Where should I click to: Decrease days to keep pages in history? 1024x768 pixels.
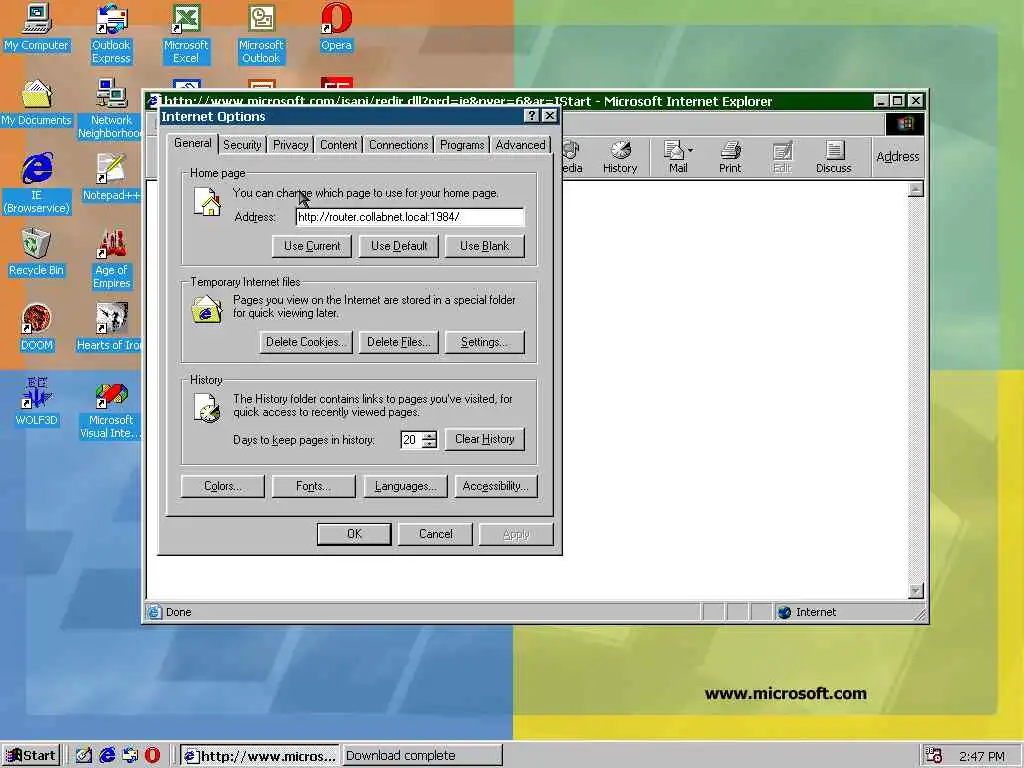[x=429, y=444]
